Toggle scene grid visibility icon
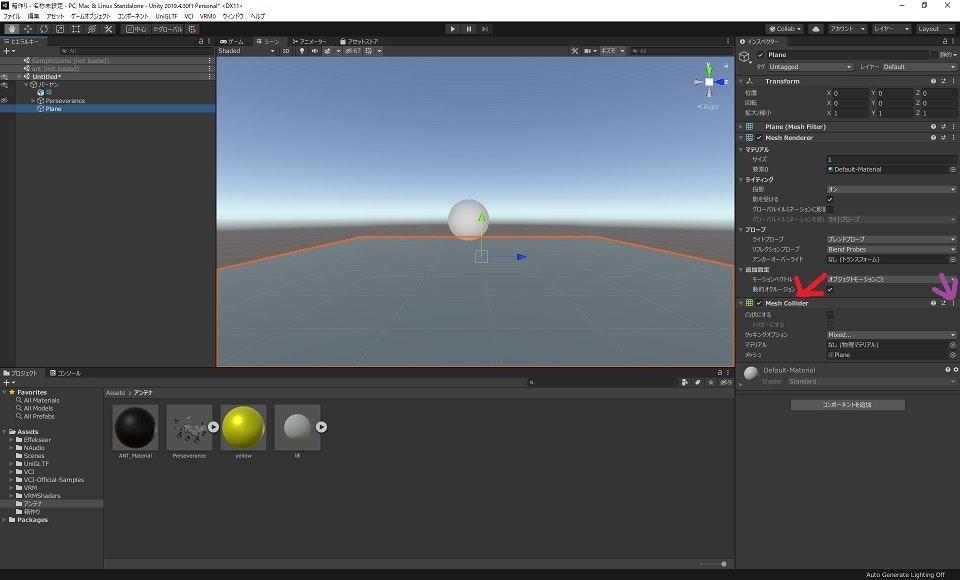The image size is (960, 580). click(369, 51)
